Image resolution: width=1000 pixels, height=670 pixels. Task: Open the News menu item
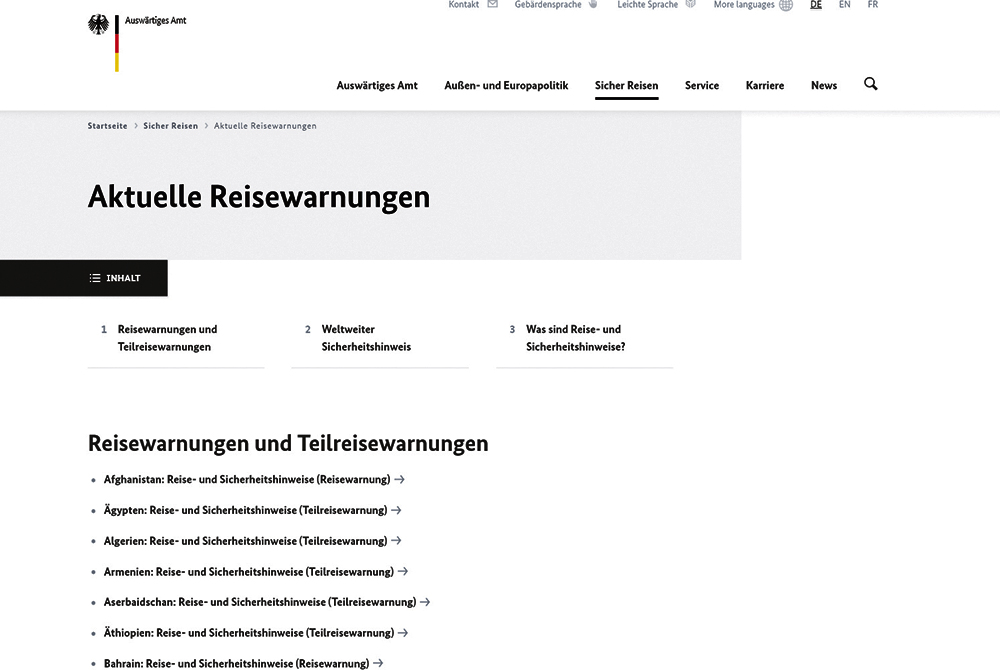(x=824, y=86)
